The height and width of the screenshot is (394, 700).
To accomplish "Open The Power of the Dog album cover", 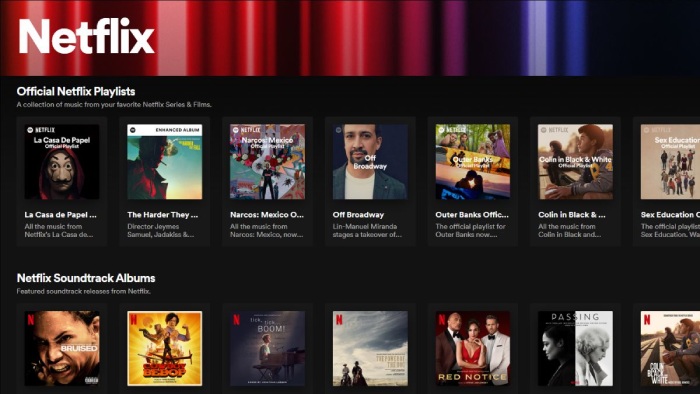I will pos(370,348).
